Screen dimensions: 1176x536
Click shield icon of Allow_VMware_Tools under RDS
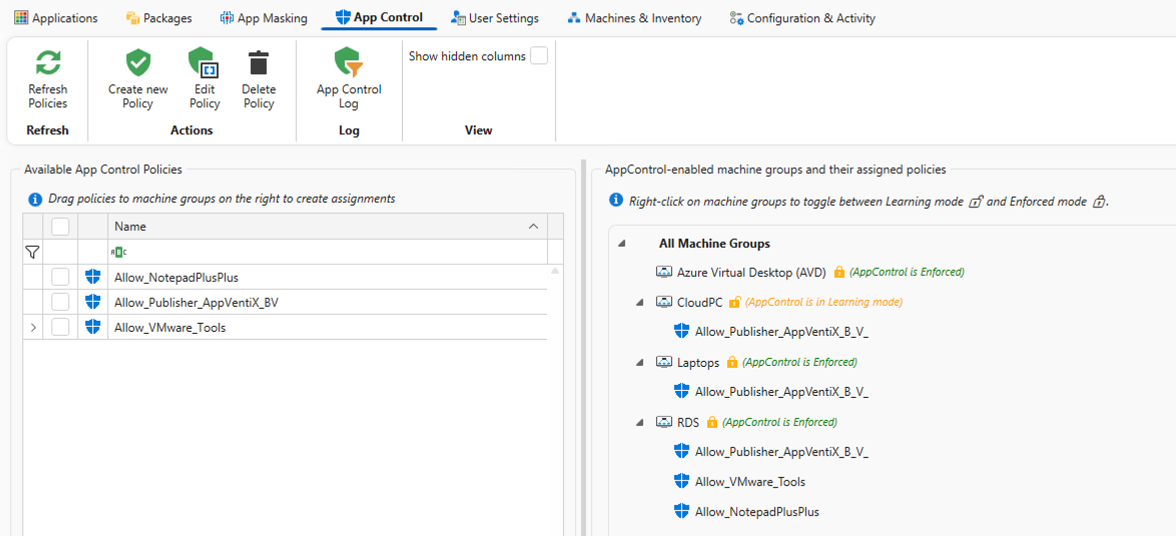coord(682,482)
